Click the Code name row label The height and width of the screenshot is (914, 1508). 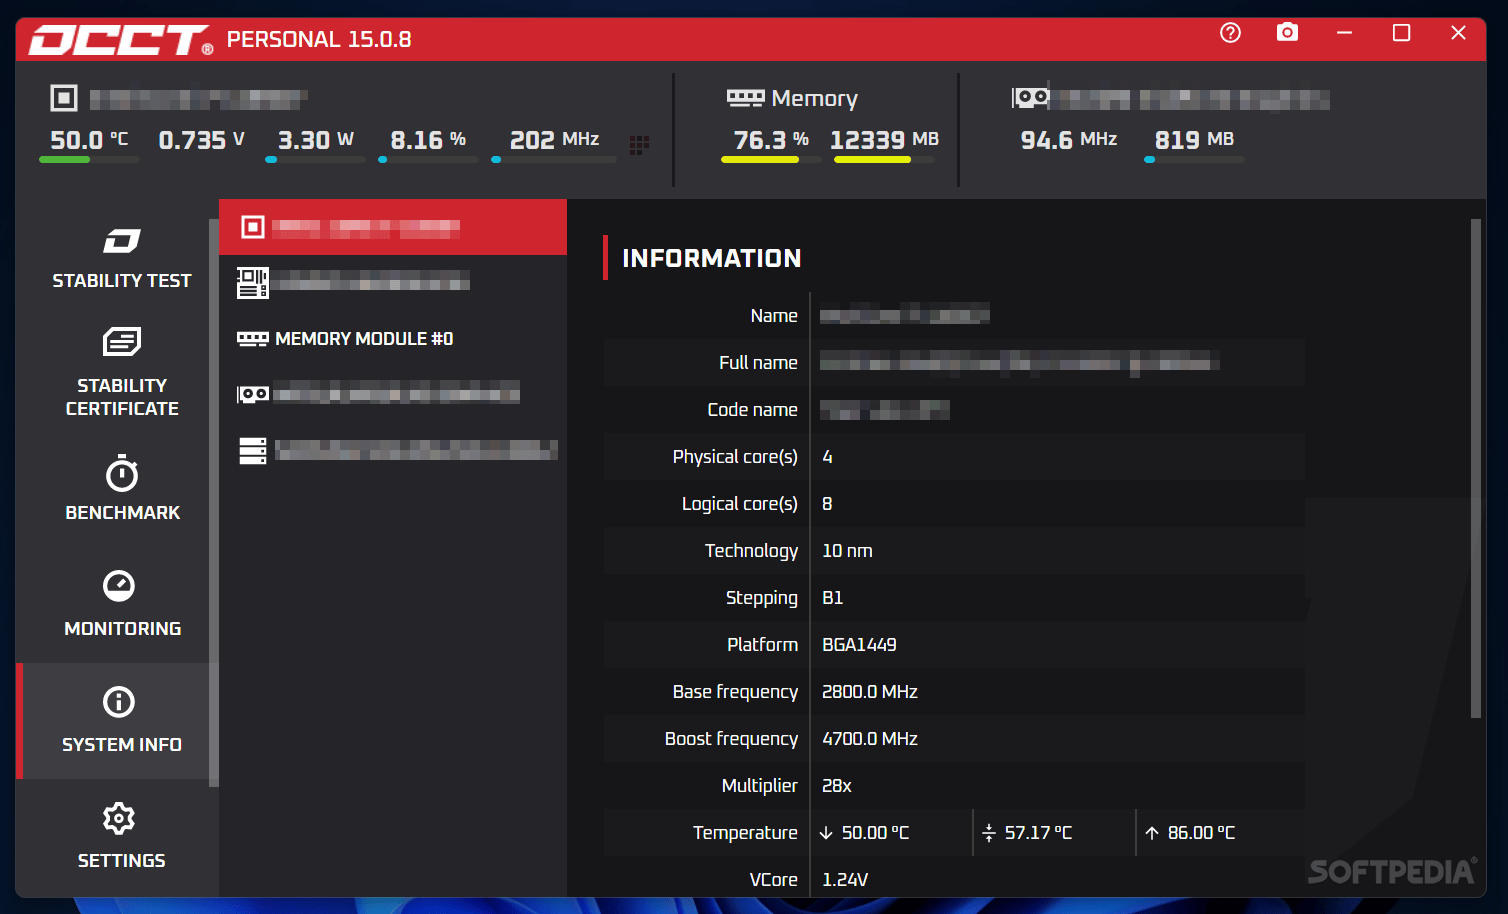click(x=752, y=410)
